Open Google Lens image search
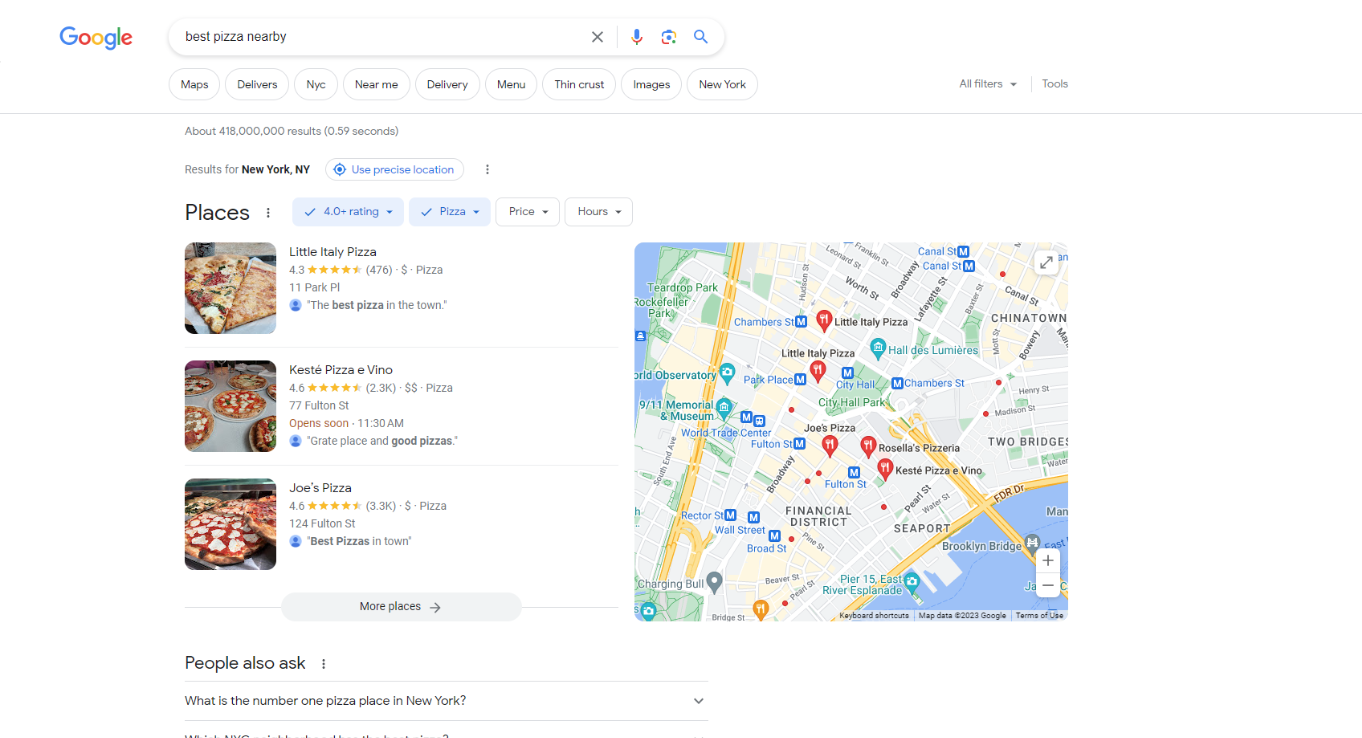The height and width of the screenshot is (738, 1362). pos(669,37)
